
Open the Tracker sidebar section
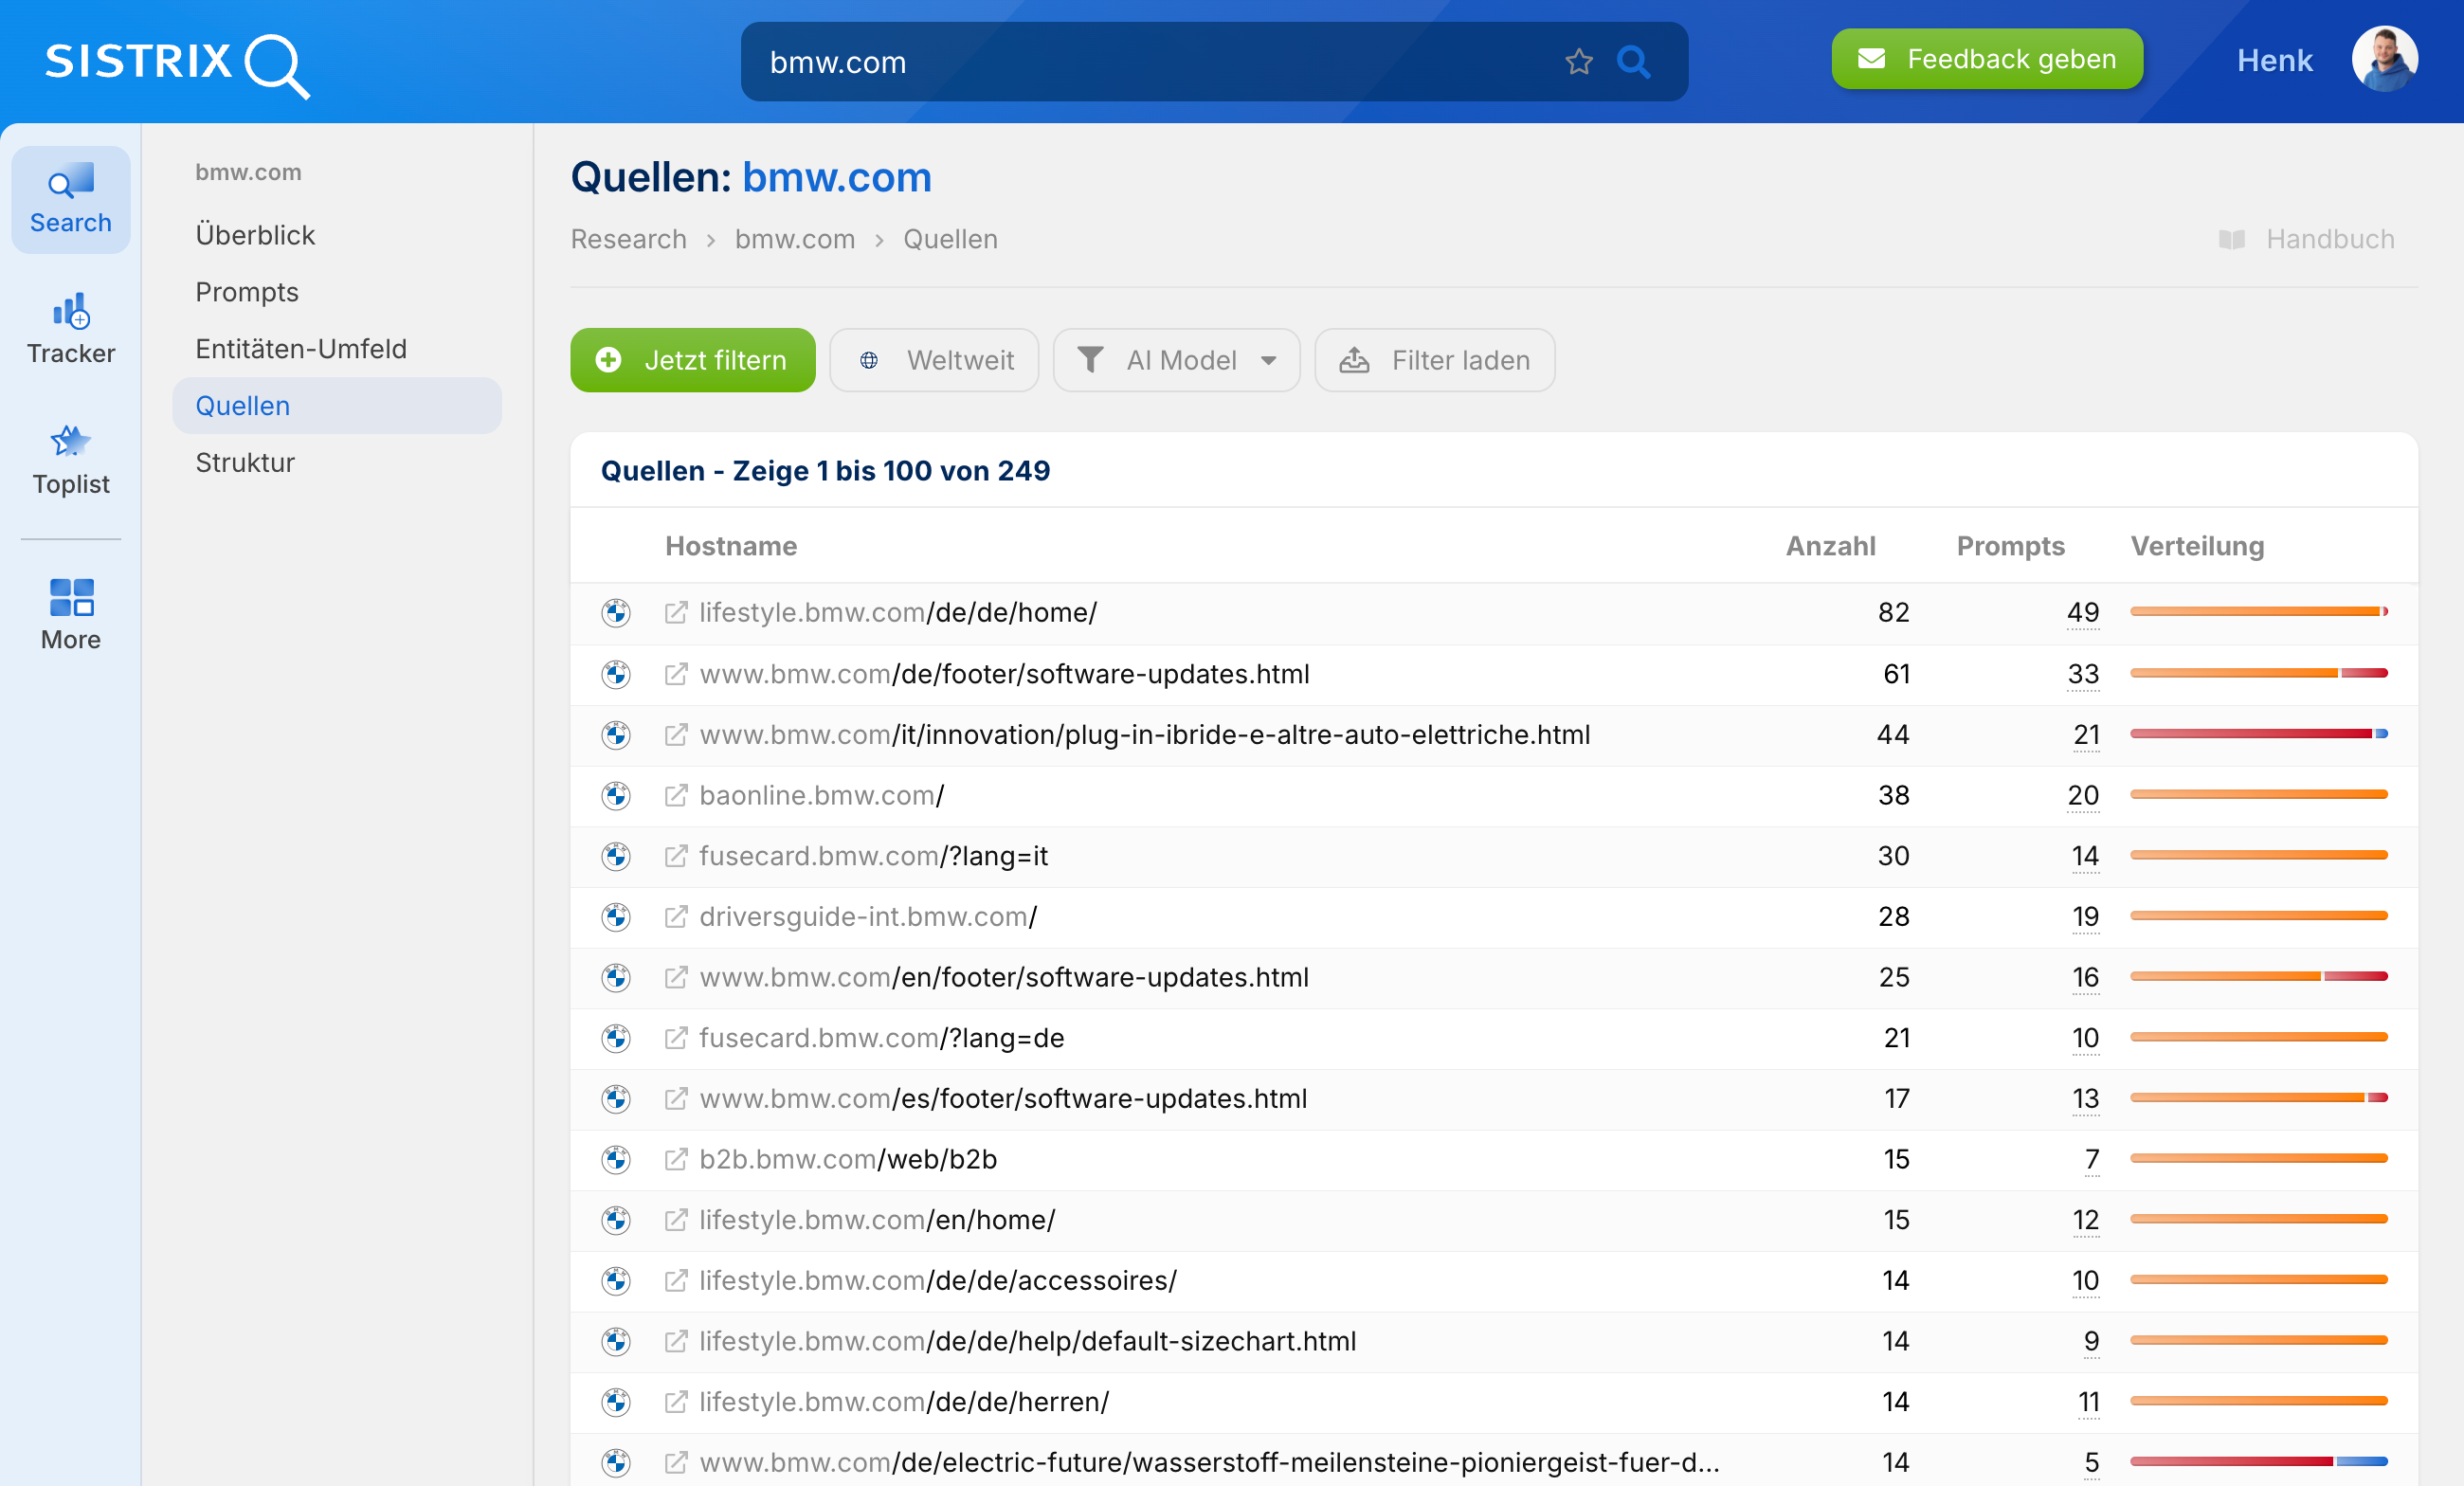(70, 328)
